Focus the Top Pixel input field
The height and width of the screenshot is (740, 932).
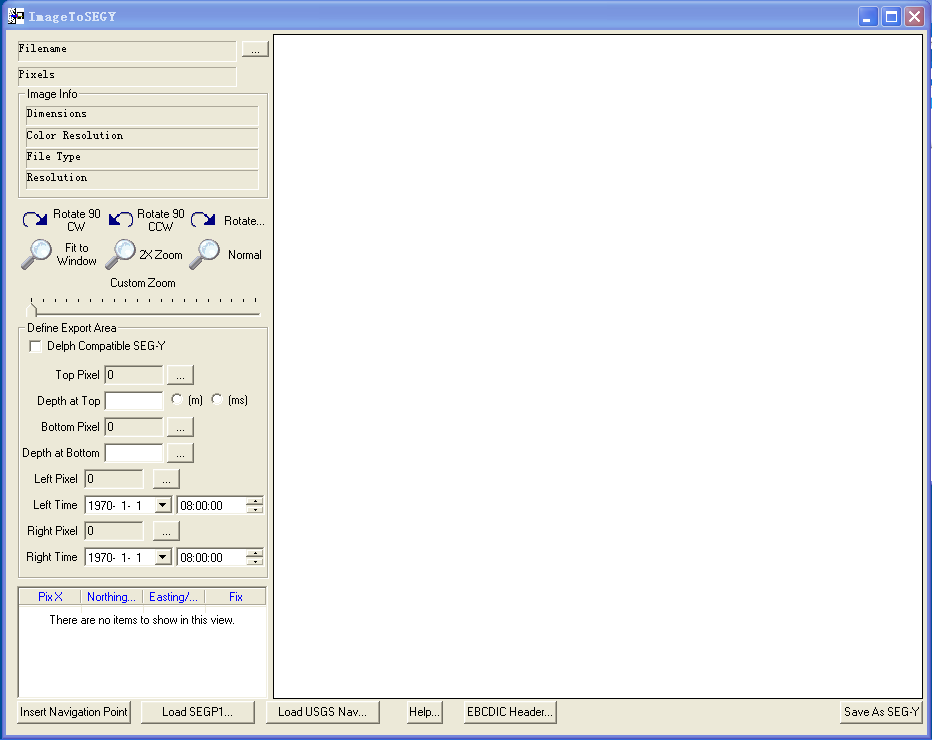coord(134,375)
